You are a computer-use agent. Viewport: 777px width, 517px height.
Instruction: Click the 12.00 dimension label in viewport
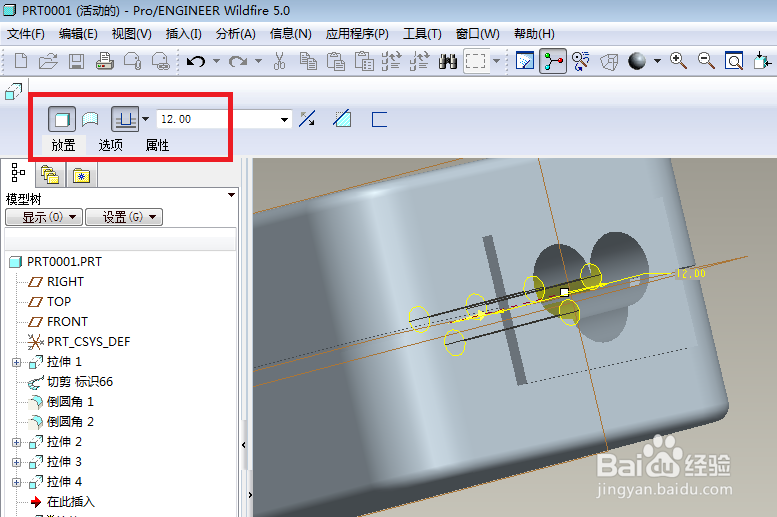point(691,273)
